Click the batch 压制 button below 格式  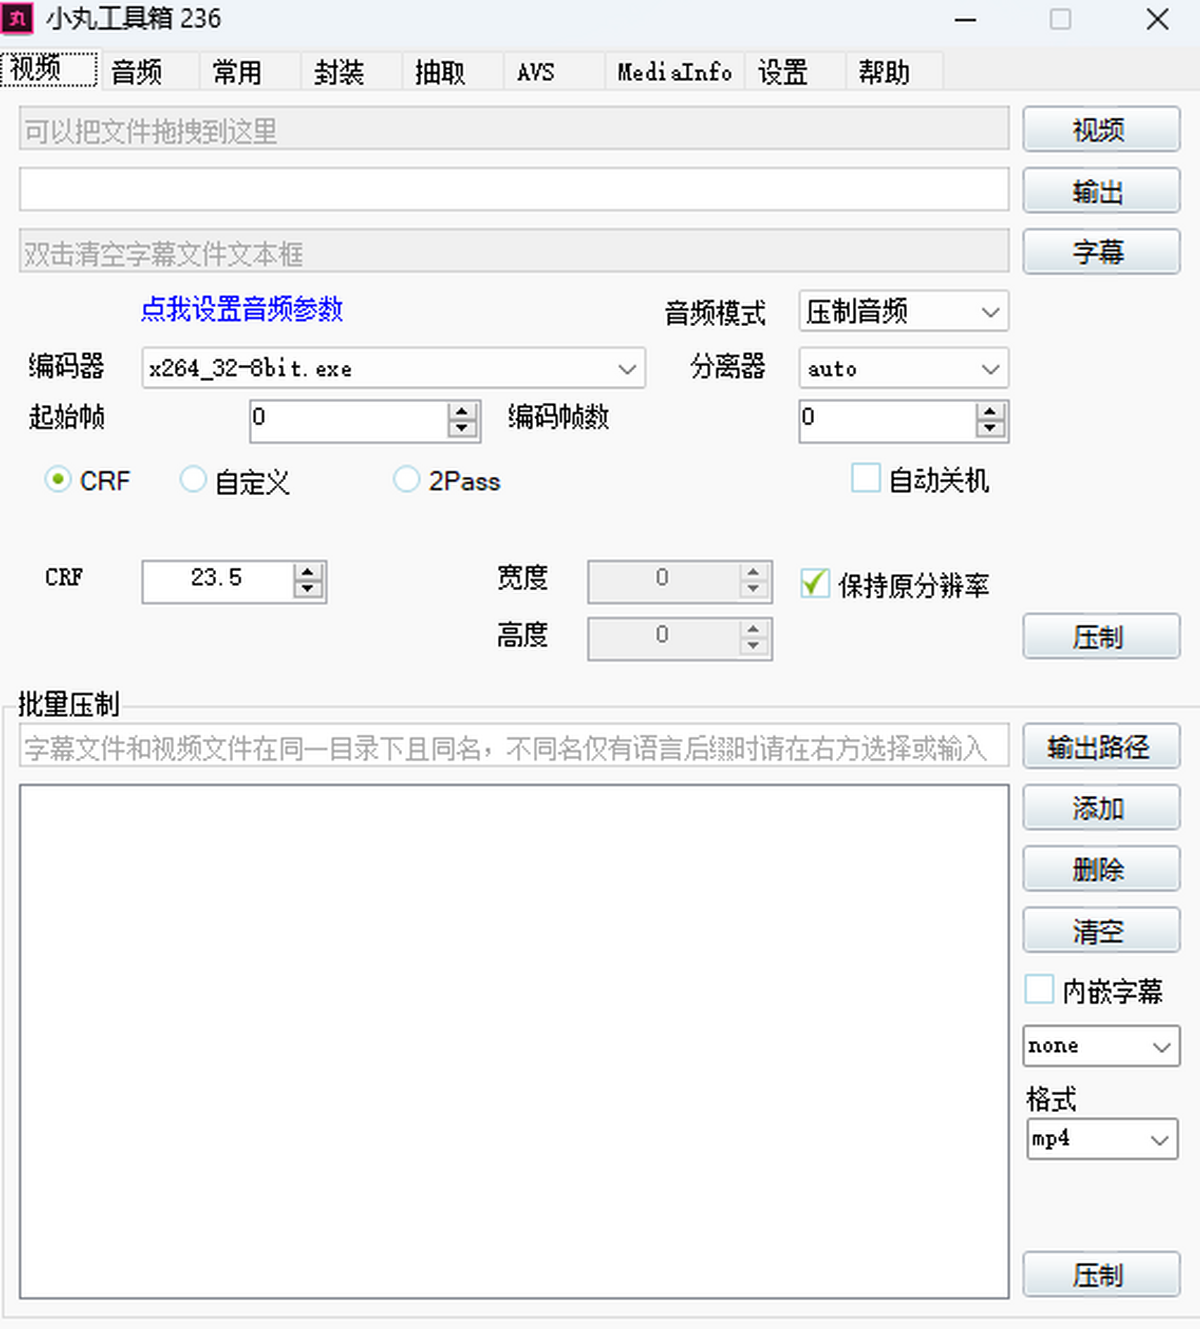pos(1101,1274)
